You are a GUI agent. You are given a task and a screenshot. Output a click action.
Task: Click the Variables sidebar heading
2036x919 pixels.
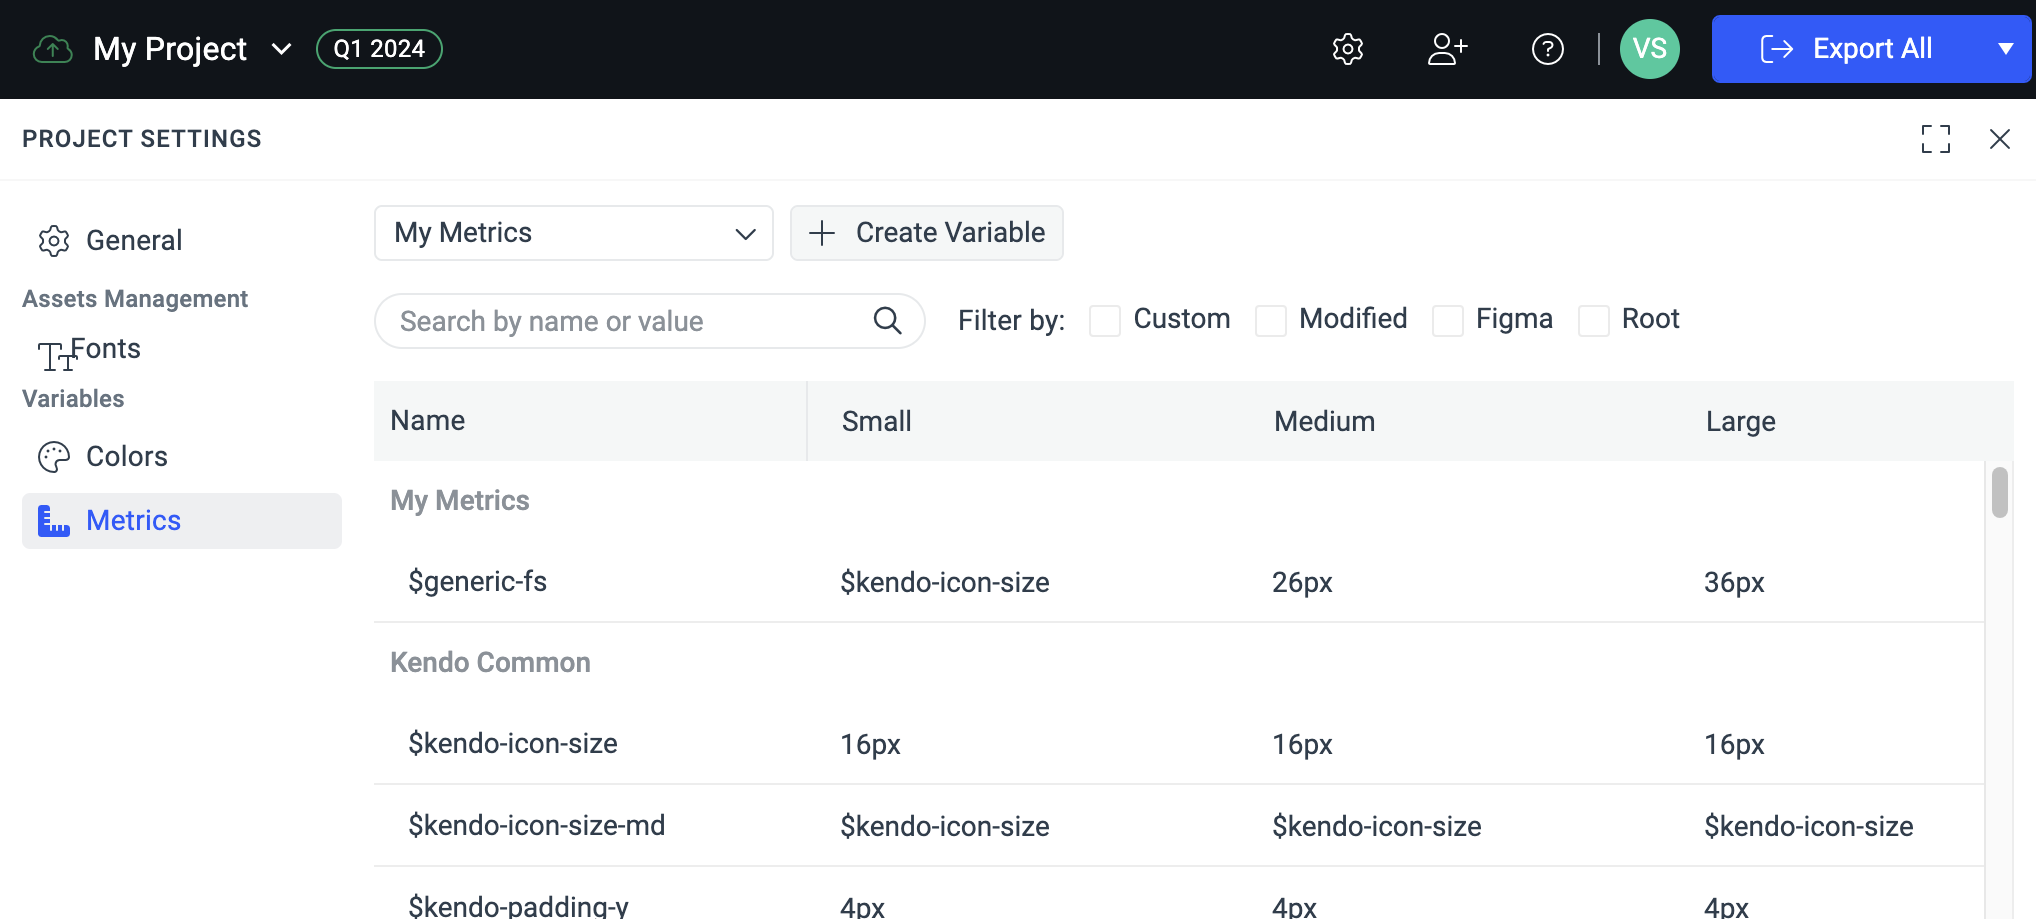pyautogui.click(x=73, y=399)
